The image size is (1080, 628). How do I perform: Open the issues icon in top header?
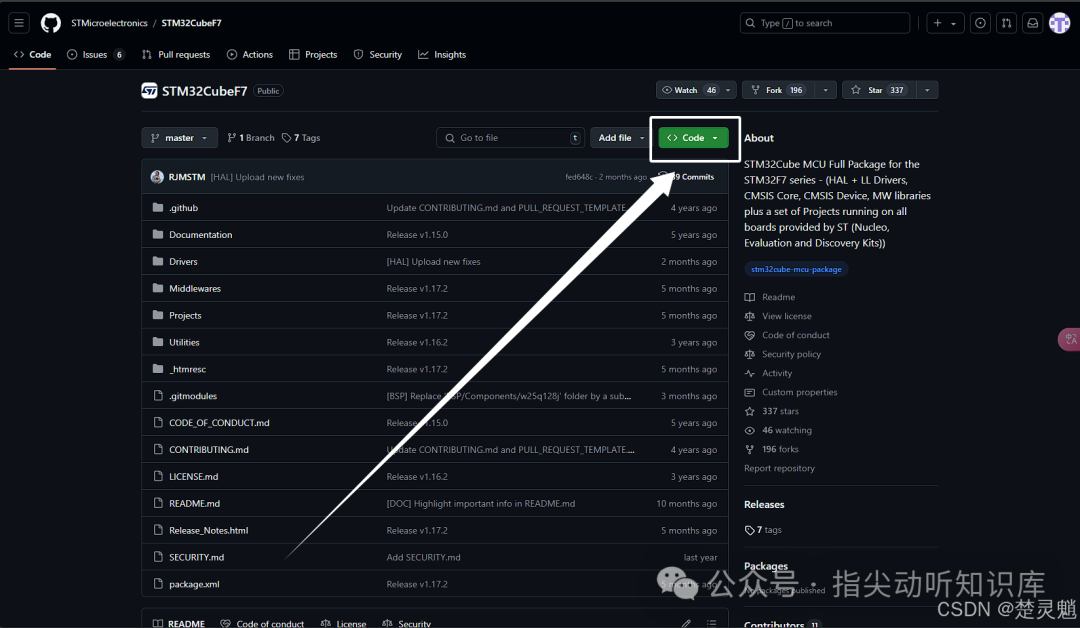coord(980,23)
